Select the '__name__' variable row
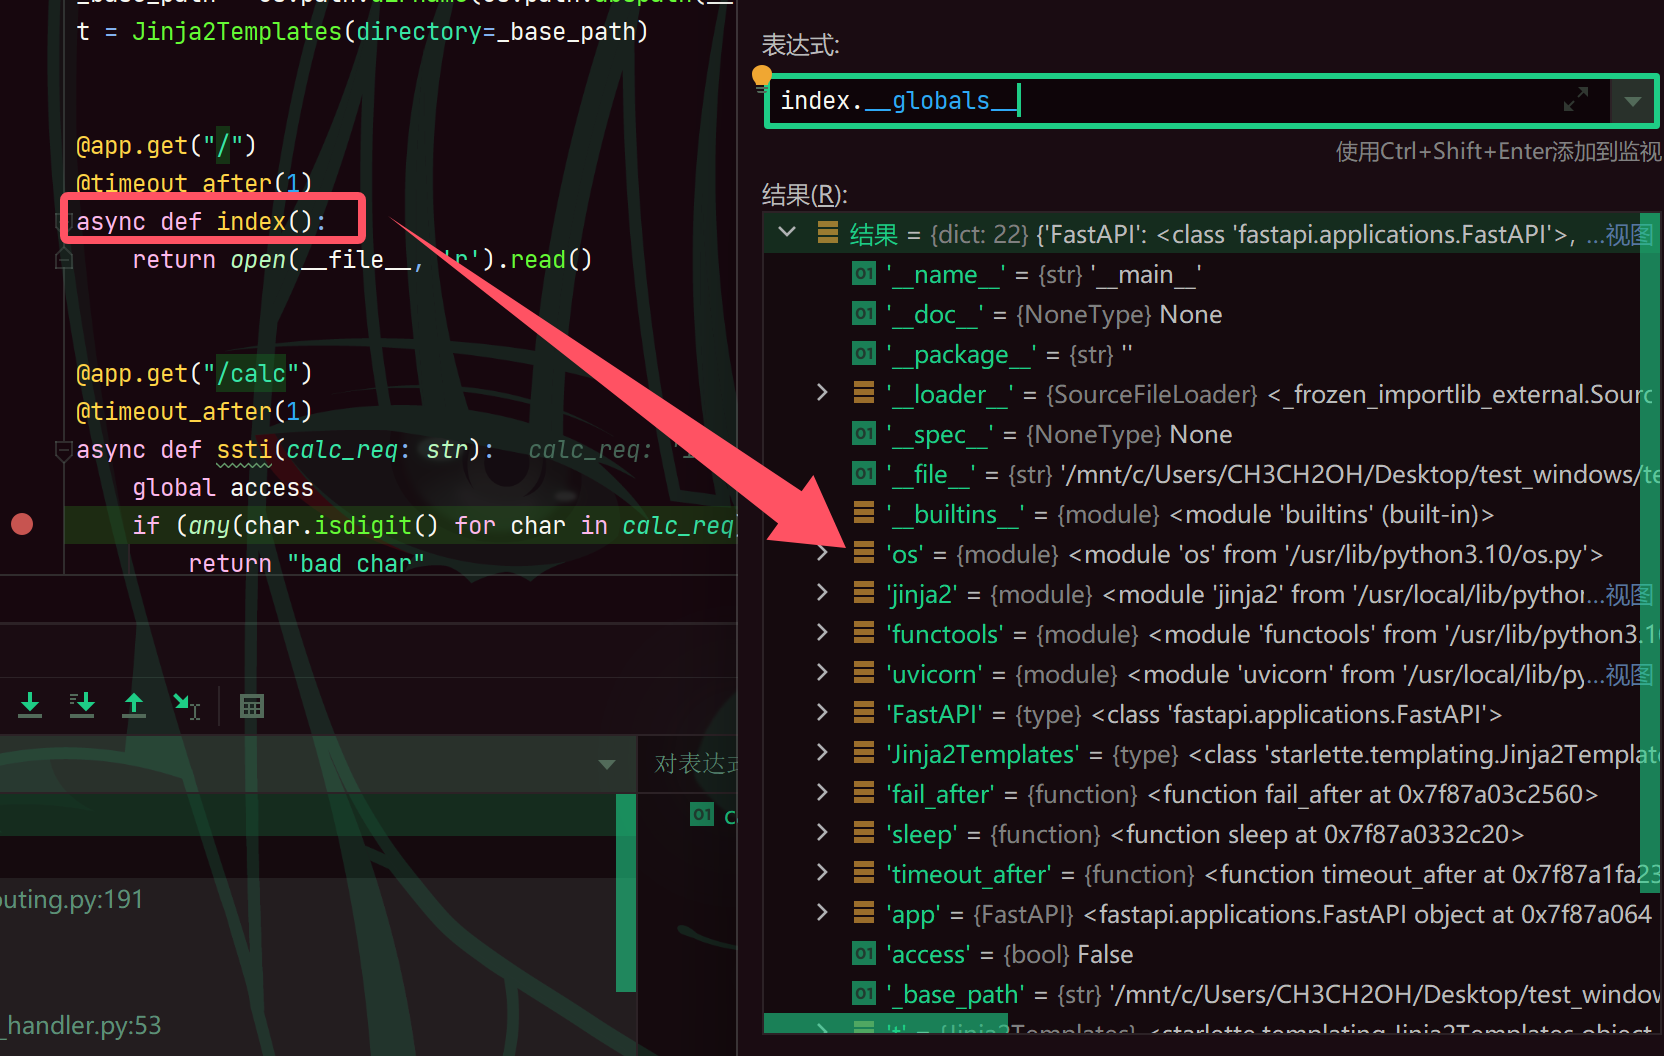 1202,274
